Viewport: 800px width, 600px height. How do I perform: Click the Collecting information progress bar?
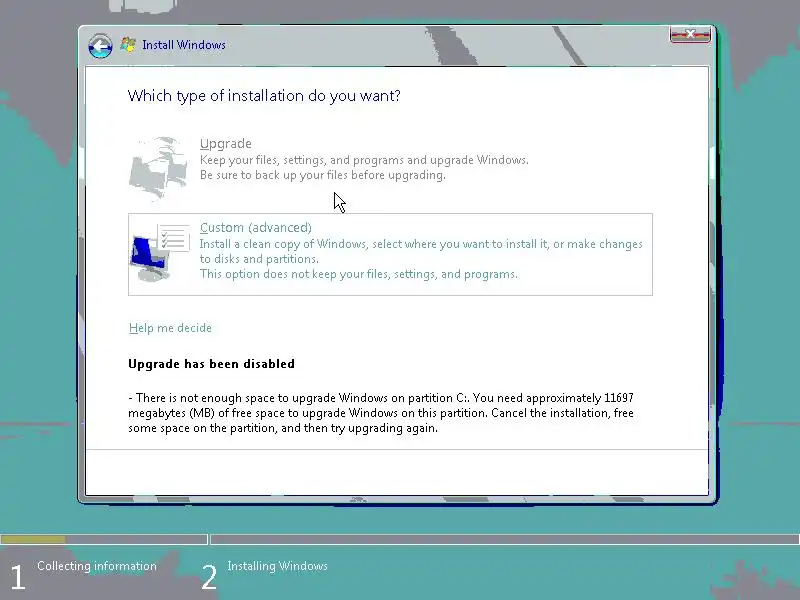coord(104,539)
